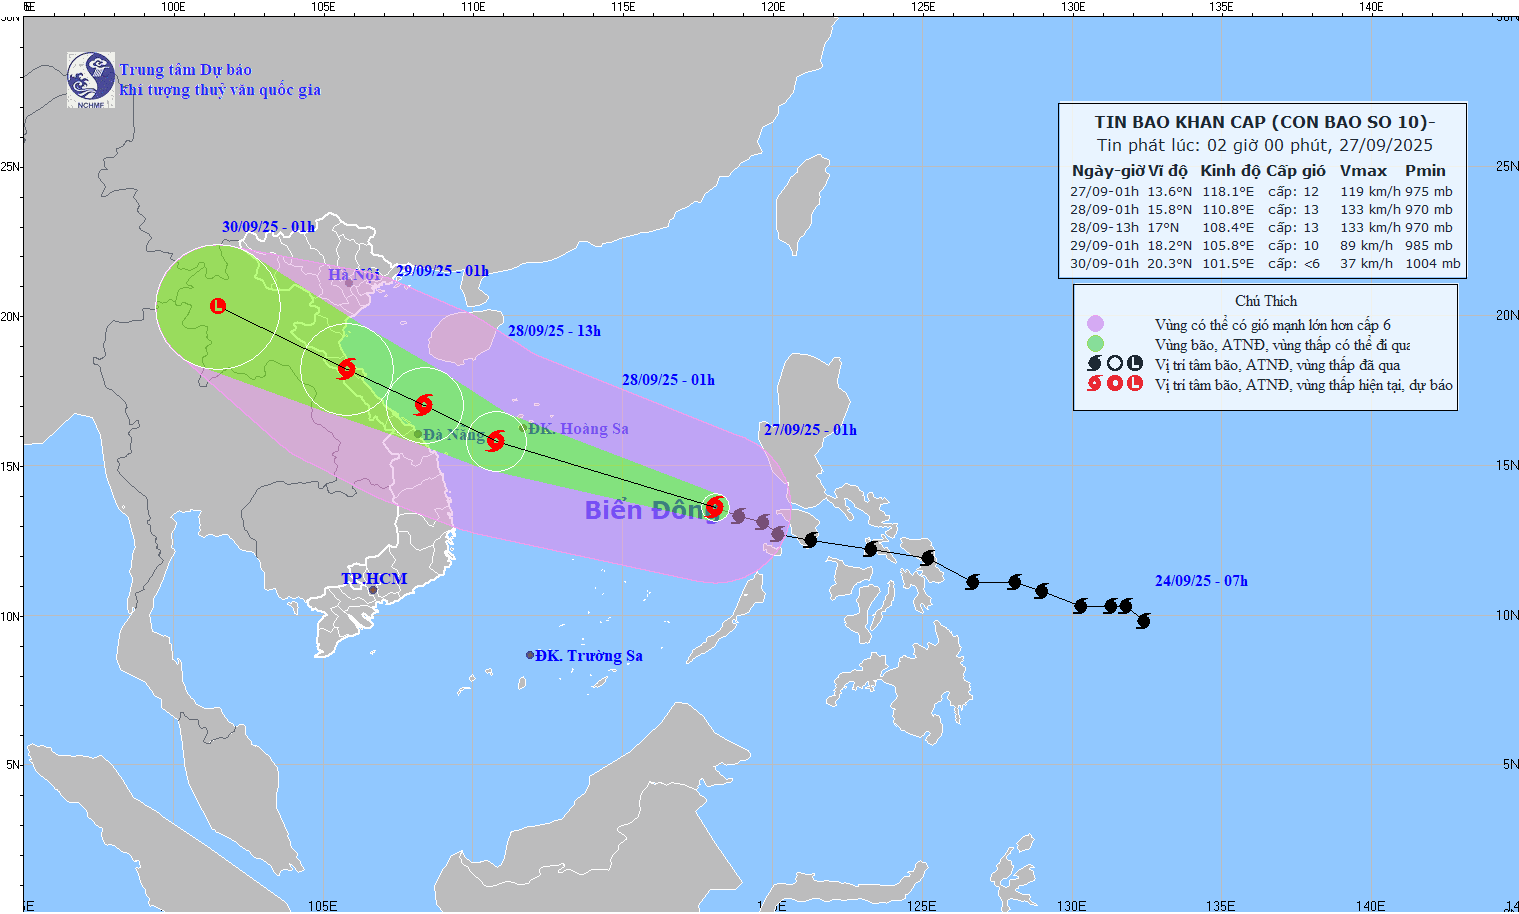Click the green legend swatch for storm path area
Image resolution: width=1519 pixels, height=914 pixels.
point(1095,344)
